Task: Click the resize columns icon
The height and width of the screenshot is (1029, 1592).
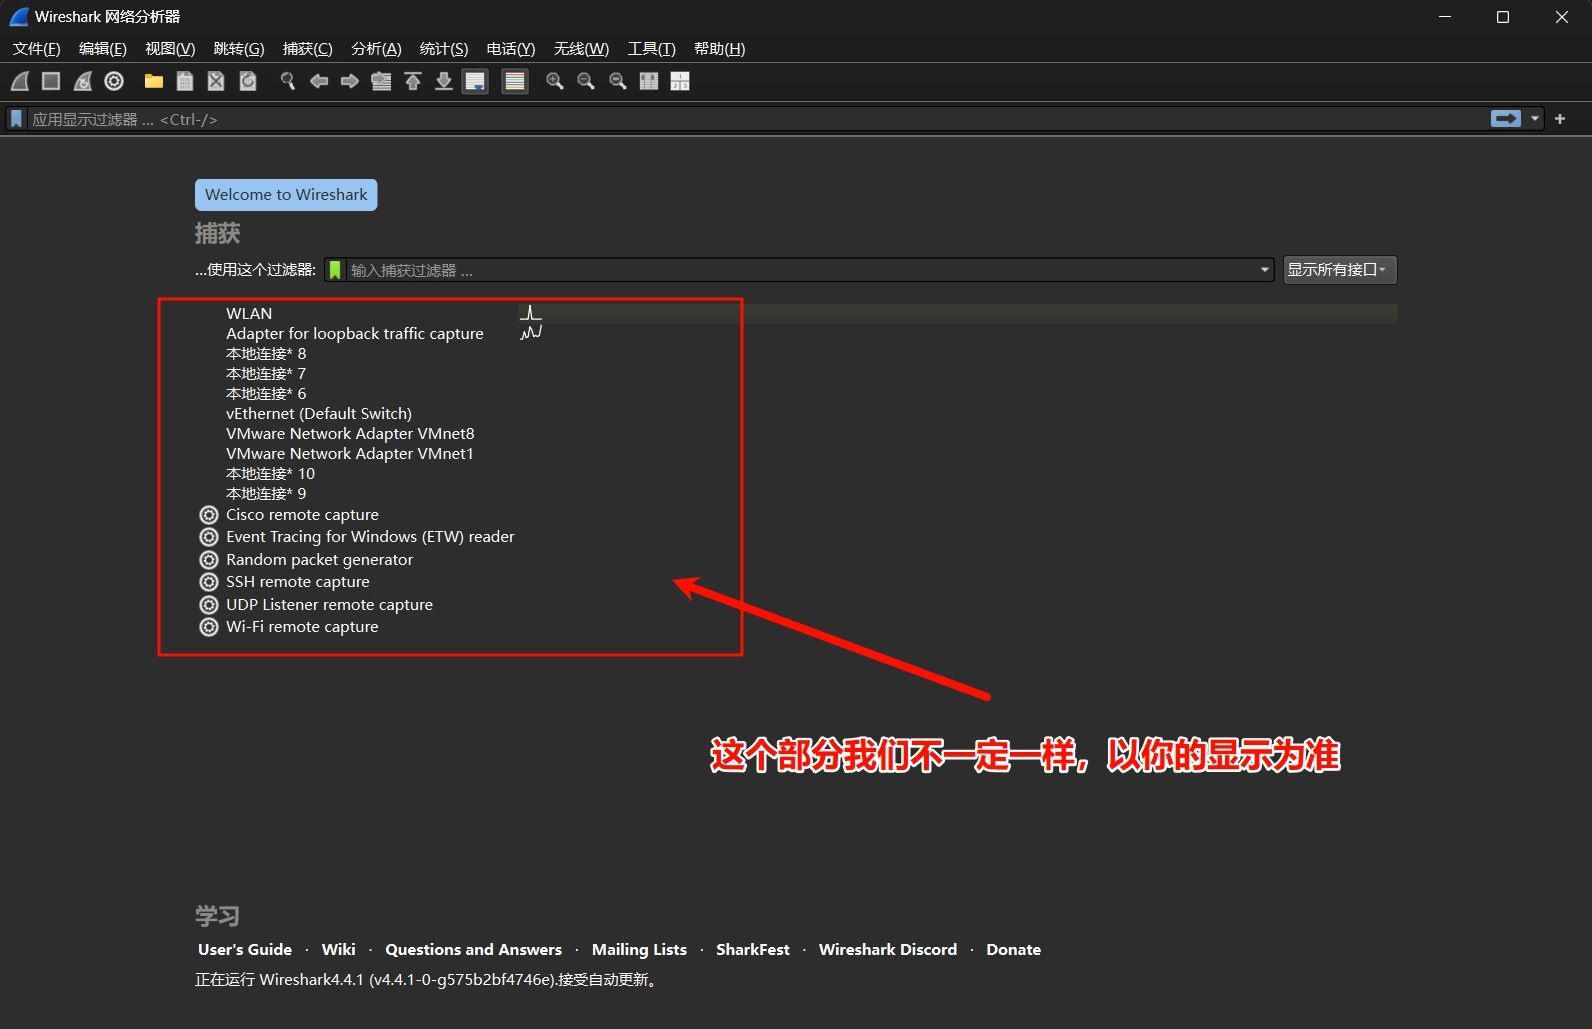Action: click(x=680, y=82)
